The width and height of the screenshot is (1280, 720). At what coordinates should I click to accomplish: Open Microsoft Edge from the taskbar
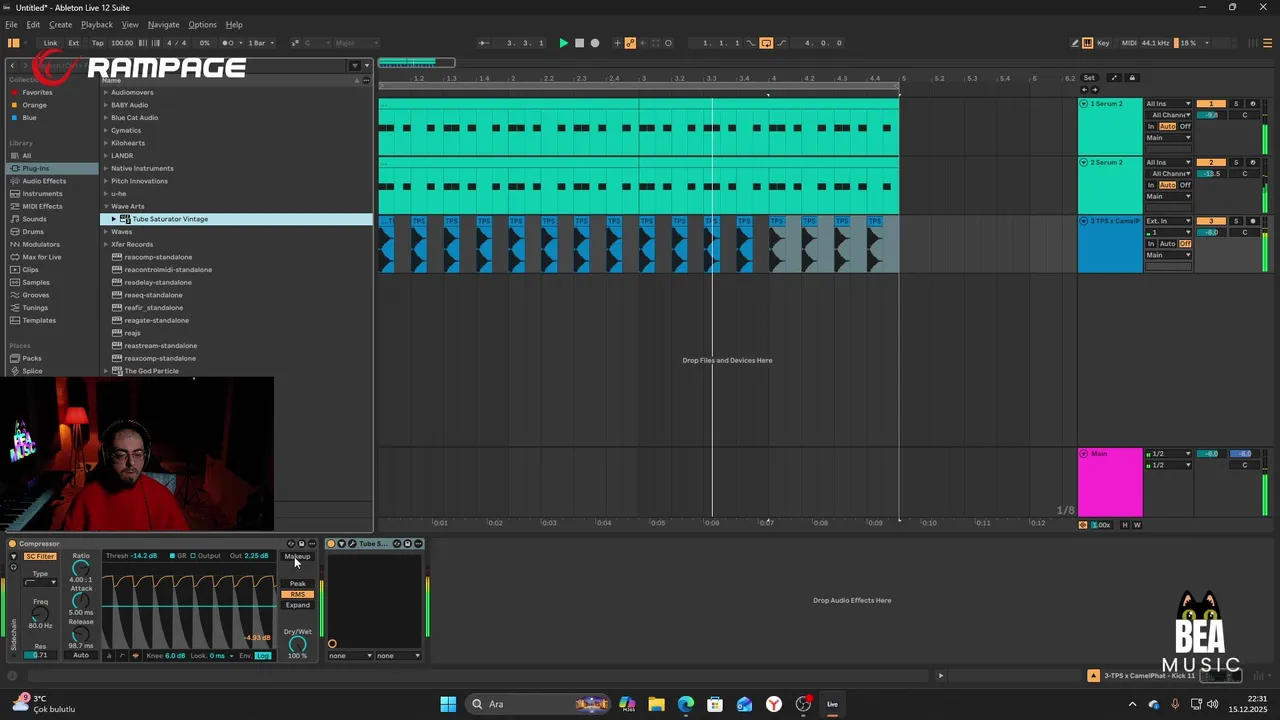tap(685, 704)
